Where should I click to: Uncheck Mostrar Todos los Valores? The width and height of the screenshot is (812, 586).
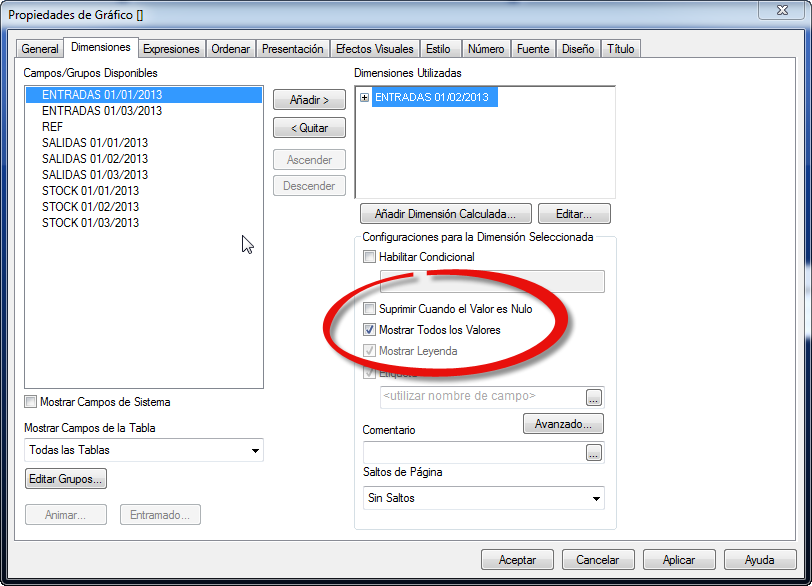click(x=369, y=329)
